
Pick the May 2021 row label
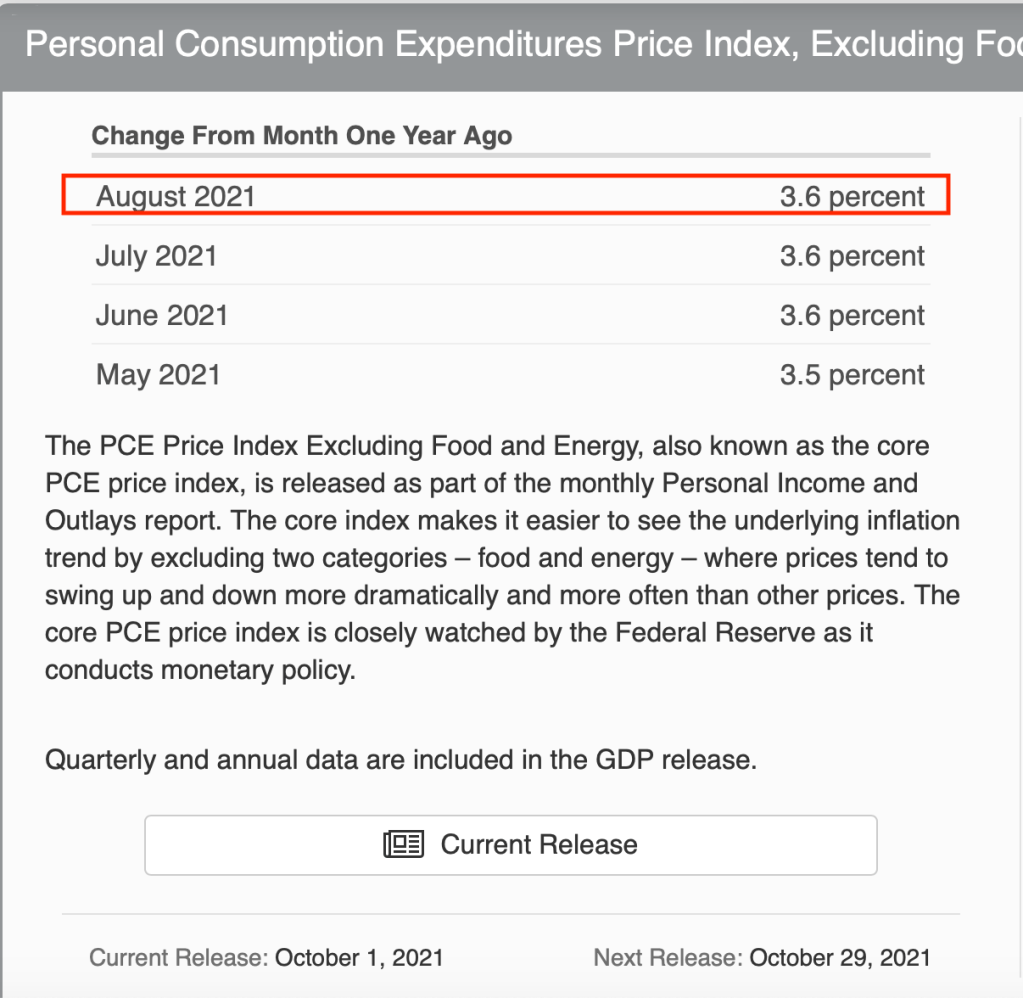tap(158, 375)
